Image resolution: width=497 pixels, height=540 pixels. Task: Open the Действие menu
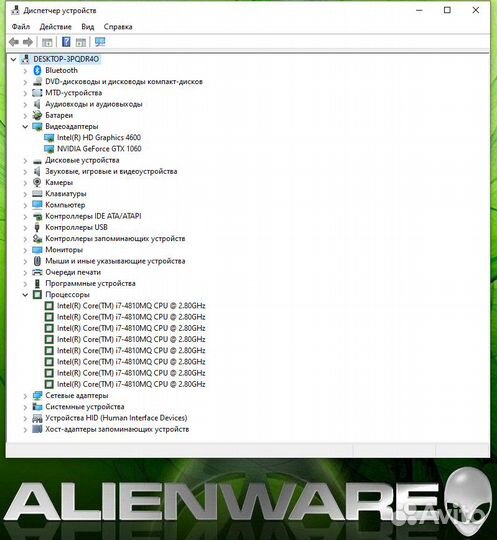[55, 27]
